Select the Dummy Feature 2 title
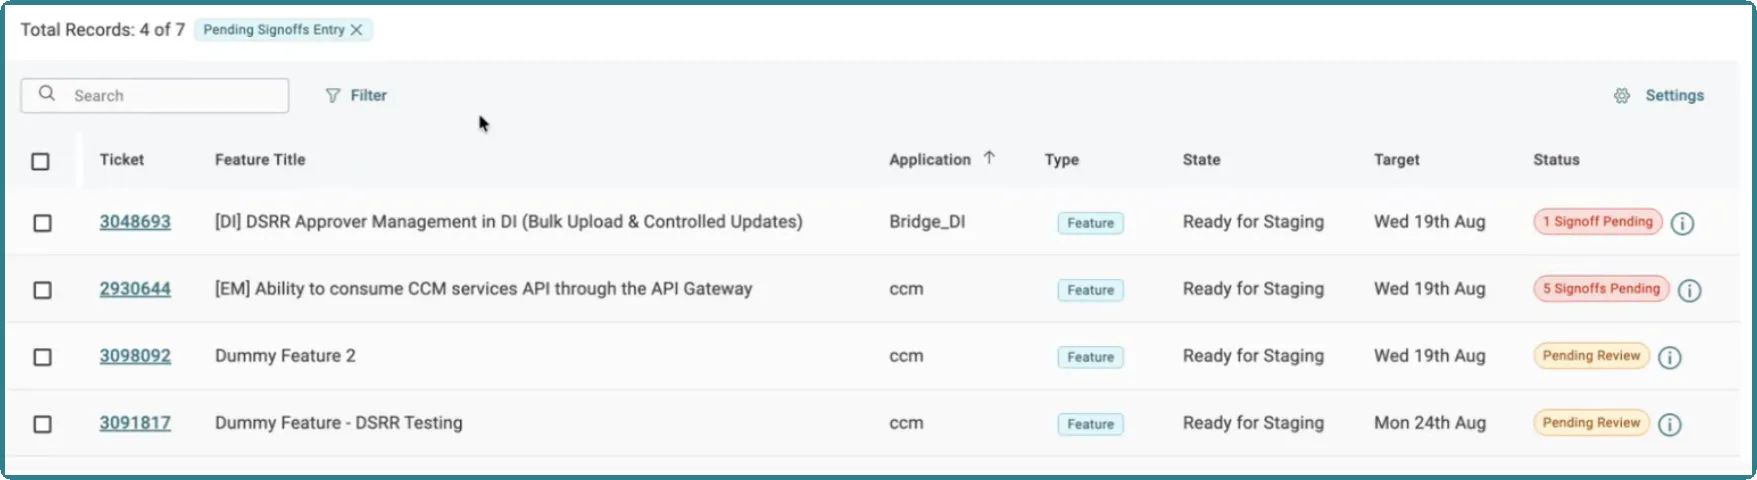The width and height of the screenshot is (1757, 480). pyautogui.click(x=285, y=356)
